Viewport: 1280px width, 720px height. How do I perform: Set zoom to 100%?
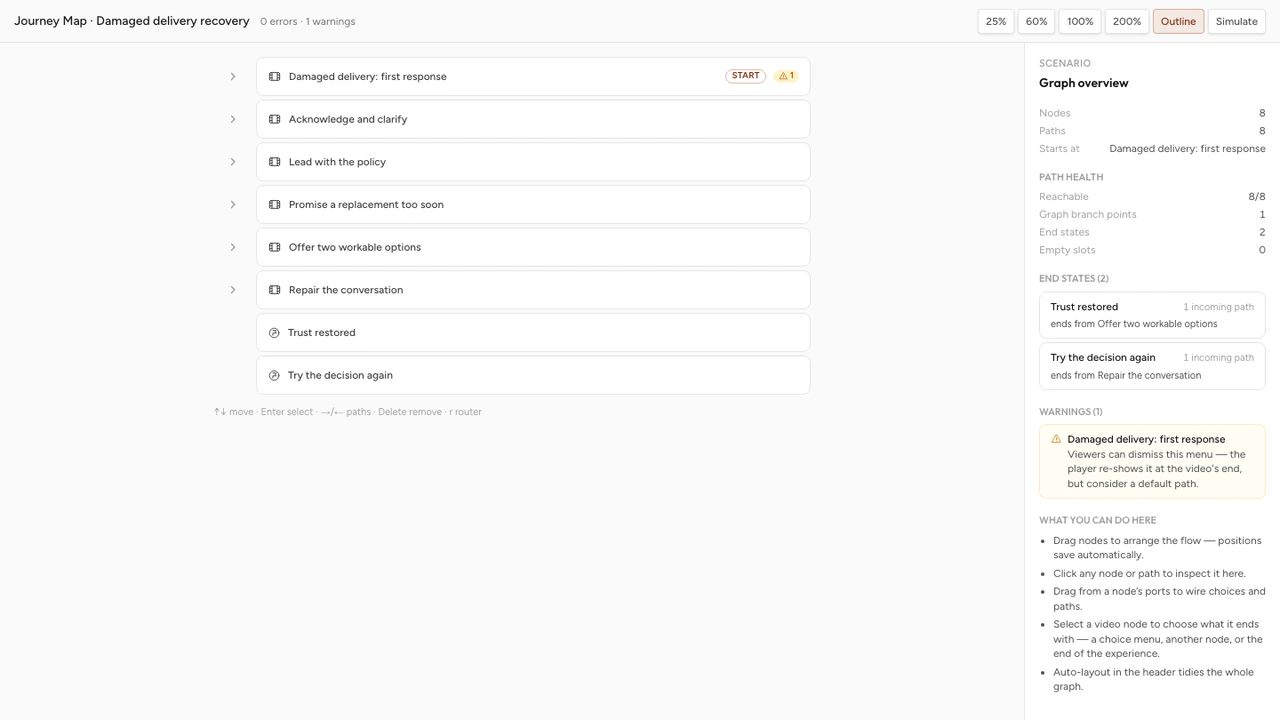click(1080, 21)
